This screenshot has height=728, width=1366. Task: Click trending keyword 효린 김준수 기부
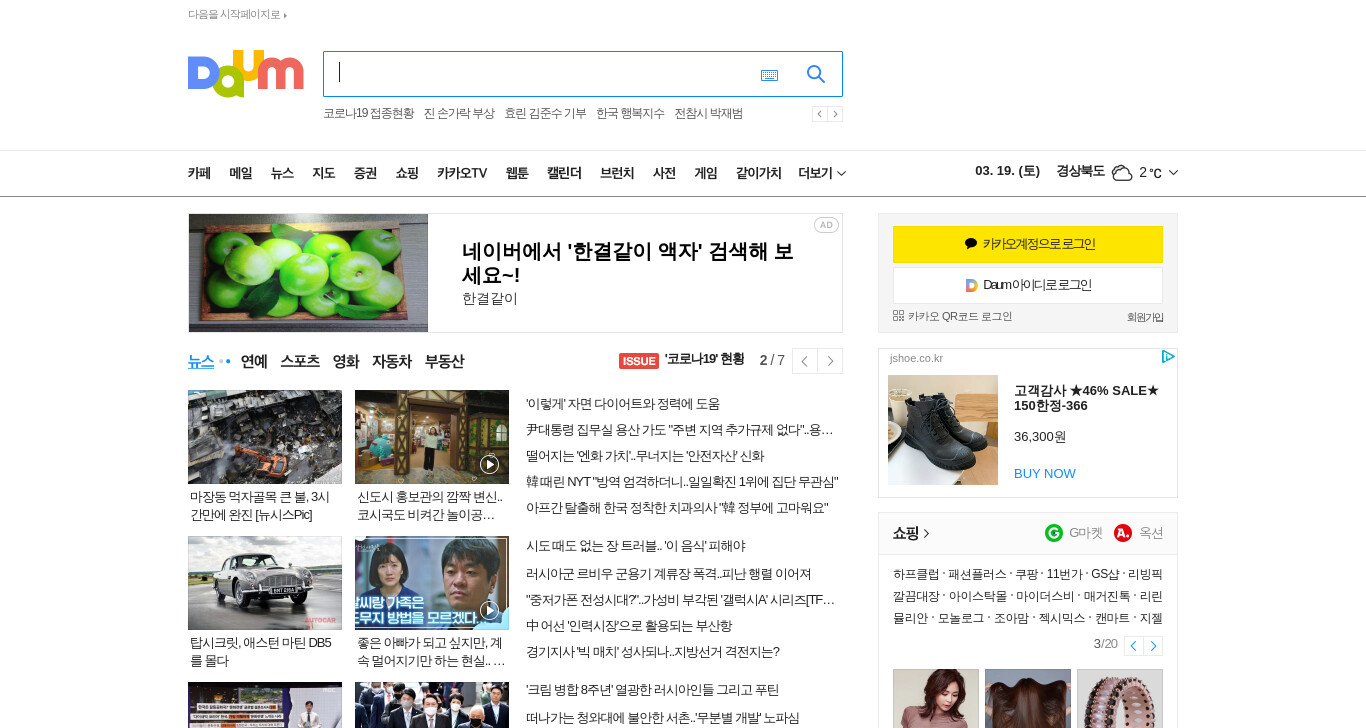click(545, 114)
